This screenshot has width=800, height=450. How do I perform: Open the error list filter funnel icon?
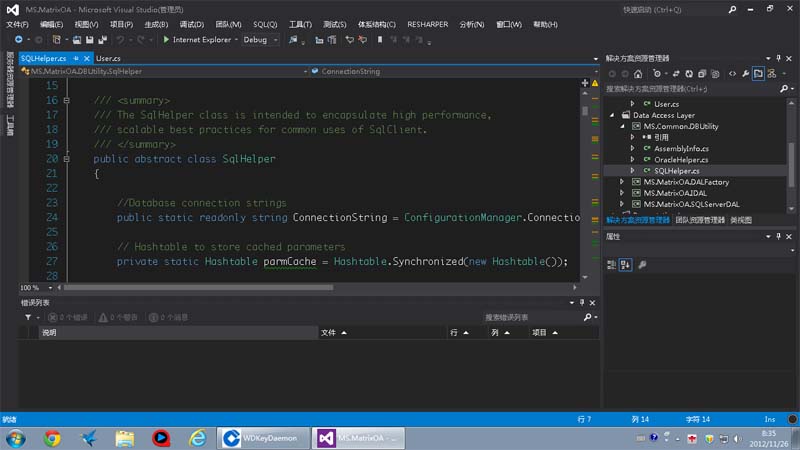[x=28, y=317]
